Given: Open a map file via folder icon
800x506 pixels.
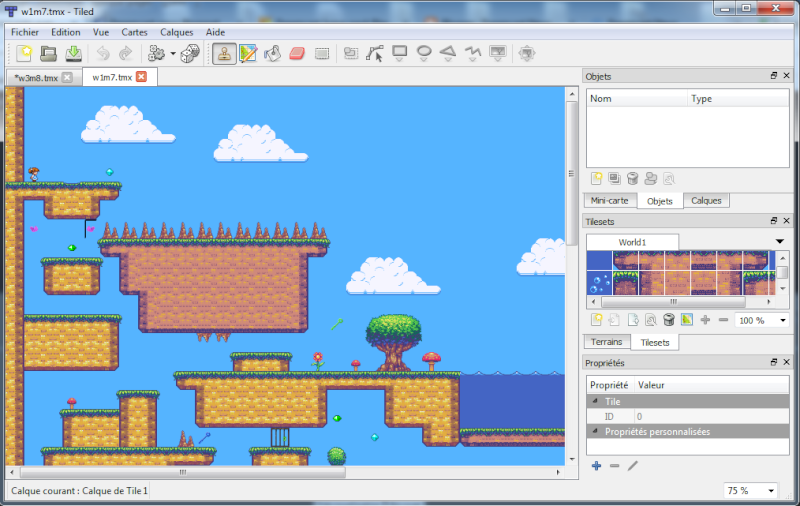Looking at the screenshot, I should [48, 53].
